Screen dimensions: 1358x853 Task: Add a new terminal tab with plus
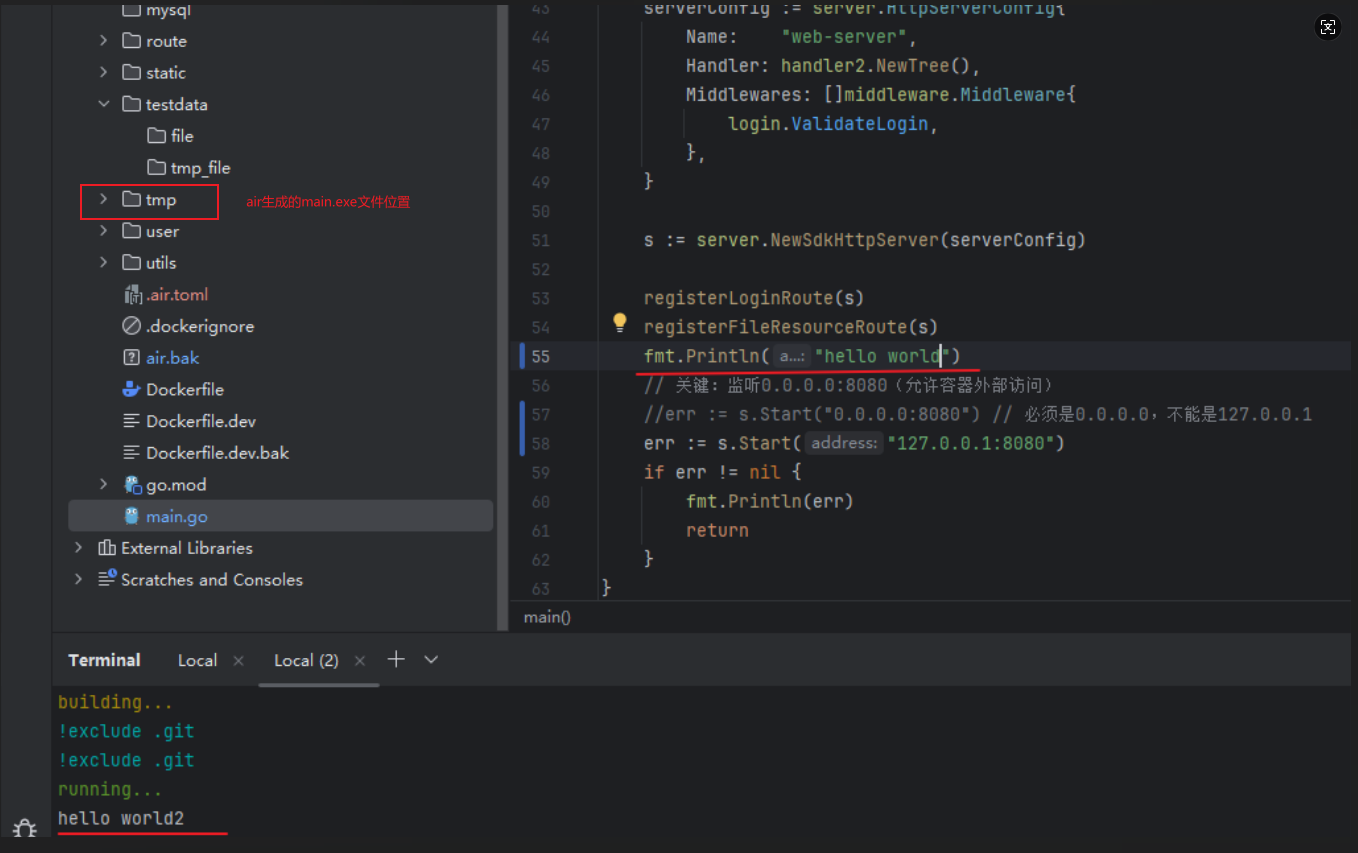396,659
